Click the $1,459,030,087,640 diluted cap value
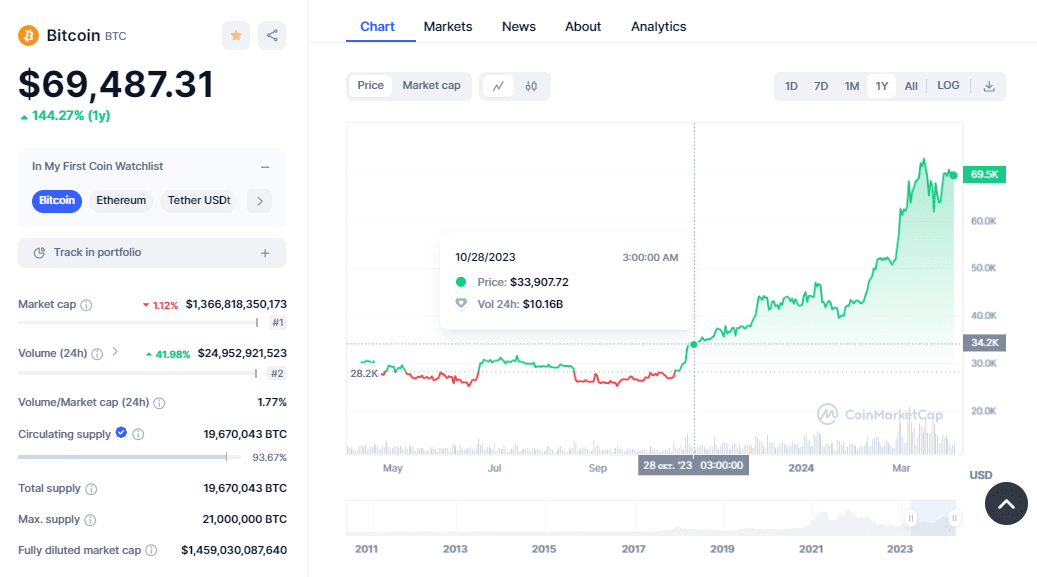Image resolution: width=1037 pixels, height=577 pixels. [x=234, y=551]
